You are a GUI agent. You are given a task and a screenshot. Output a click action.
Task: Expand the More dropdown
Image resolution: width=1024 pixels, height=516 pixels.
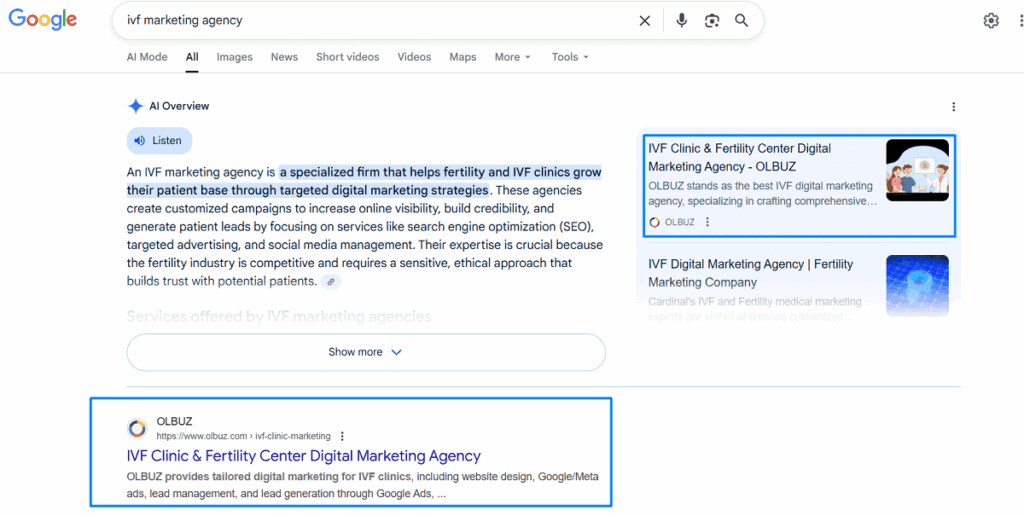coord(513,57)
